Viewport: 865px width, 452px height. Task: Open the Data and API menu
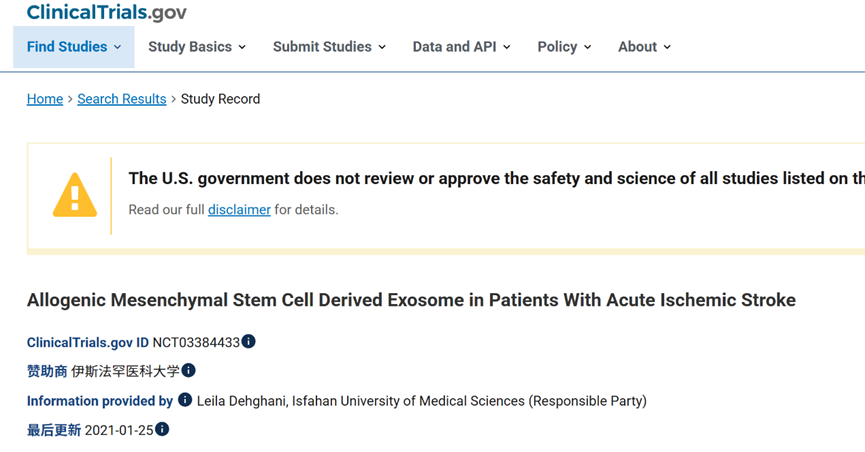[462, 47]
